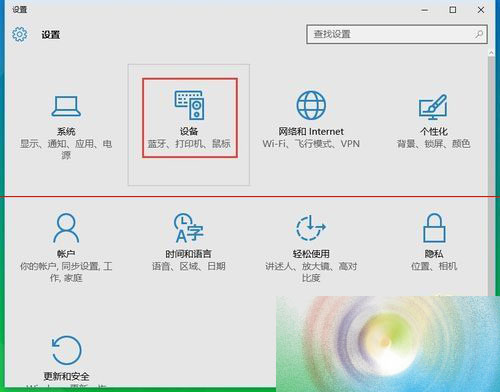Click the magnifier icon in search box
This screenshot has width=500, height=392.
pyautogui.click(x=479, y=34)
